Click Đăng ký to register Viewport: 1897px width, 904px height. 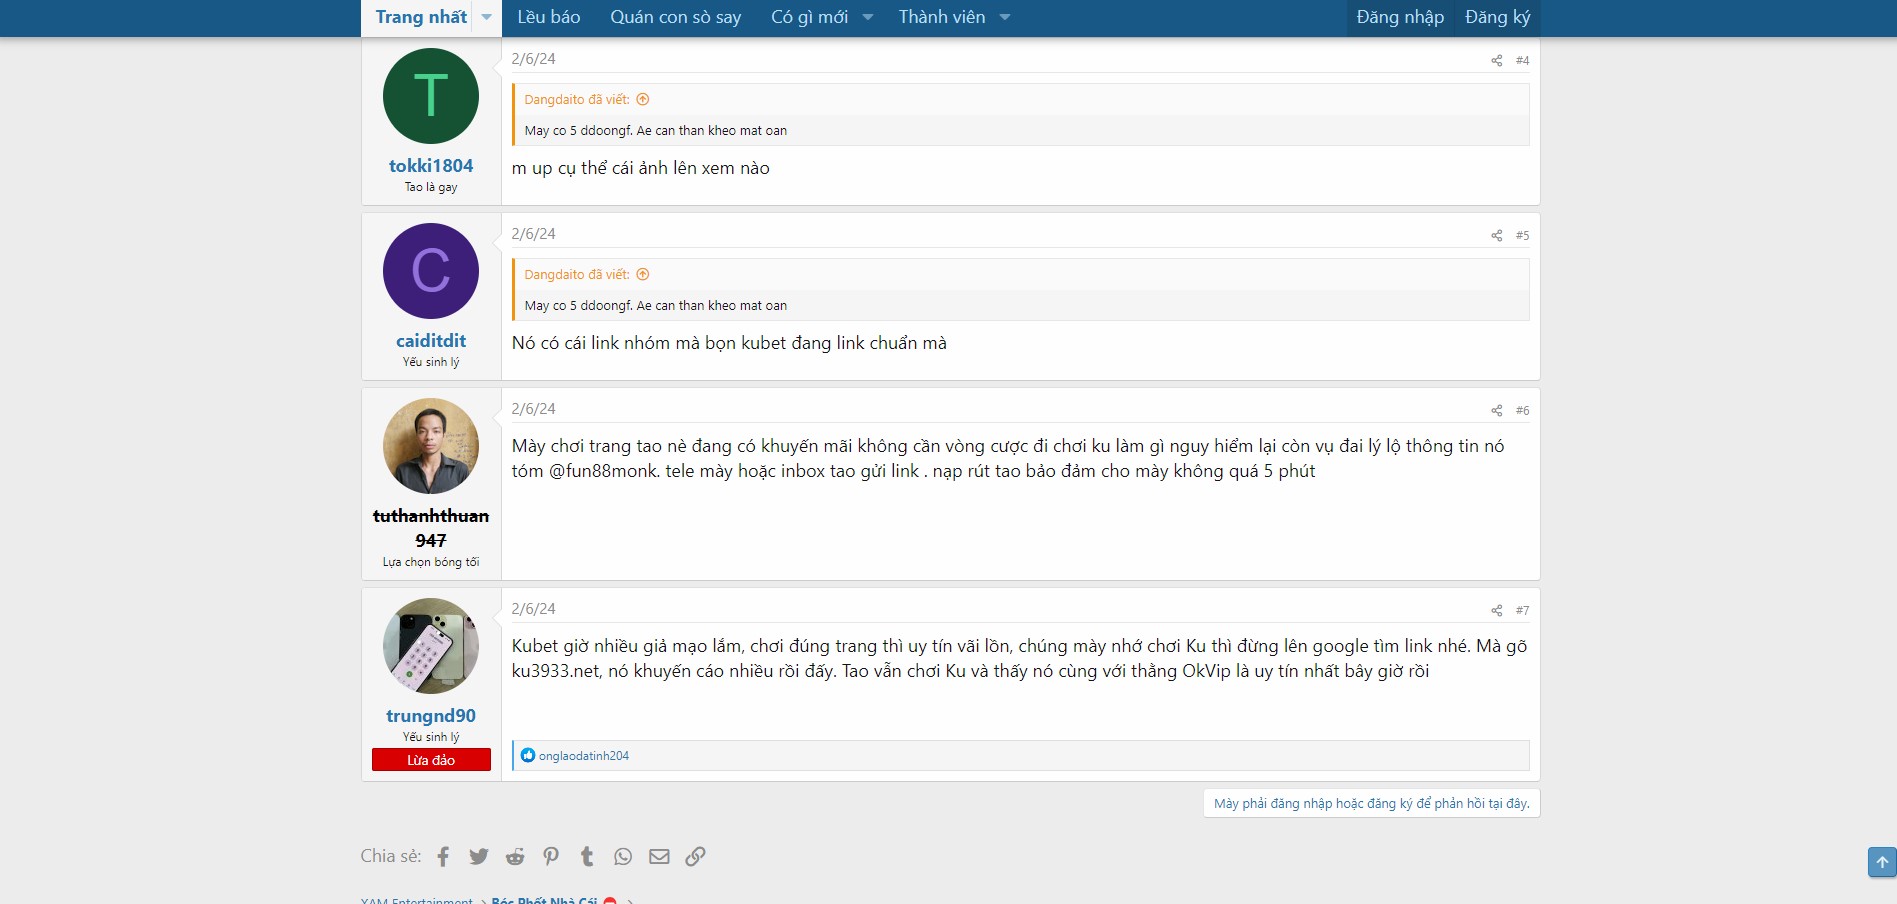(x=1497, y=17)
